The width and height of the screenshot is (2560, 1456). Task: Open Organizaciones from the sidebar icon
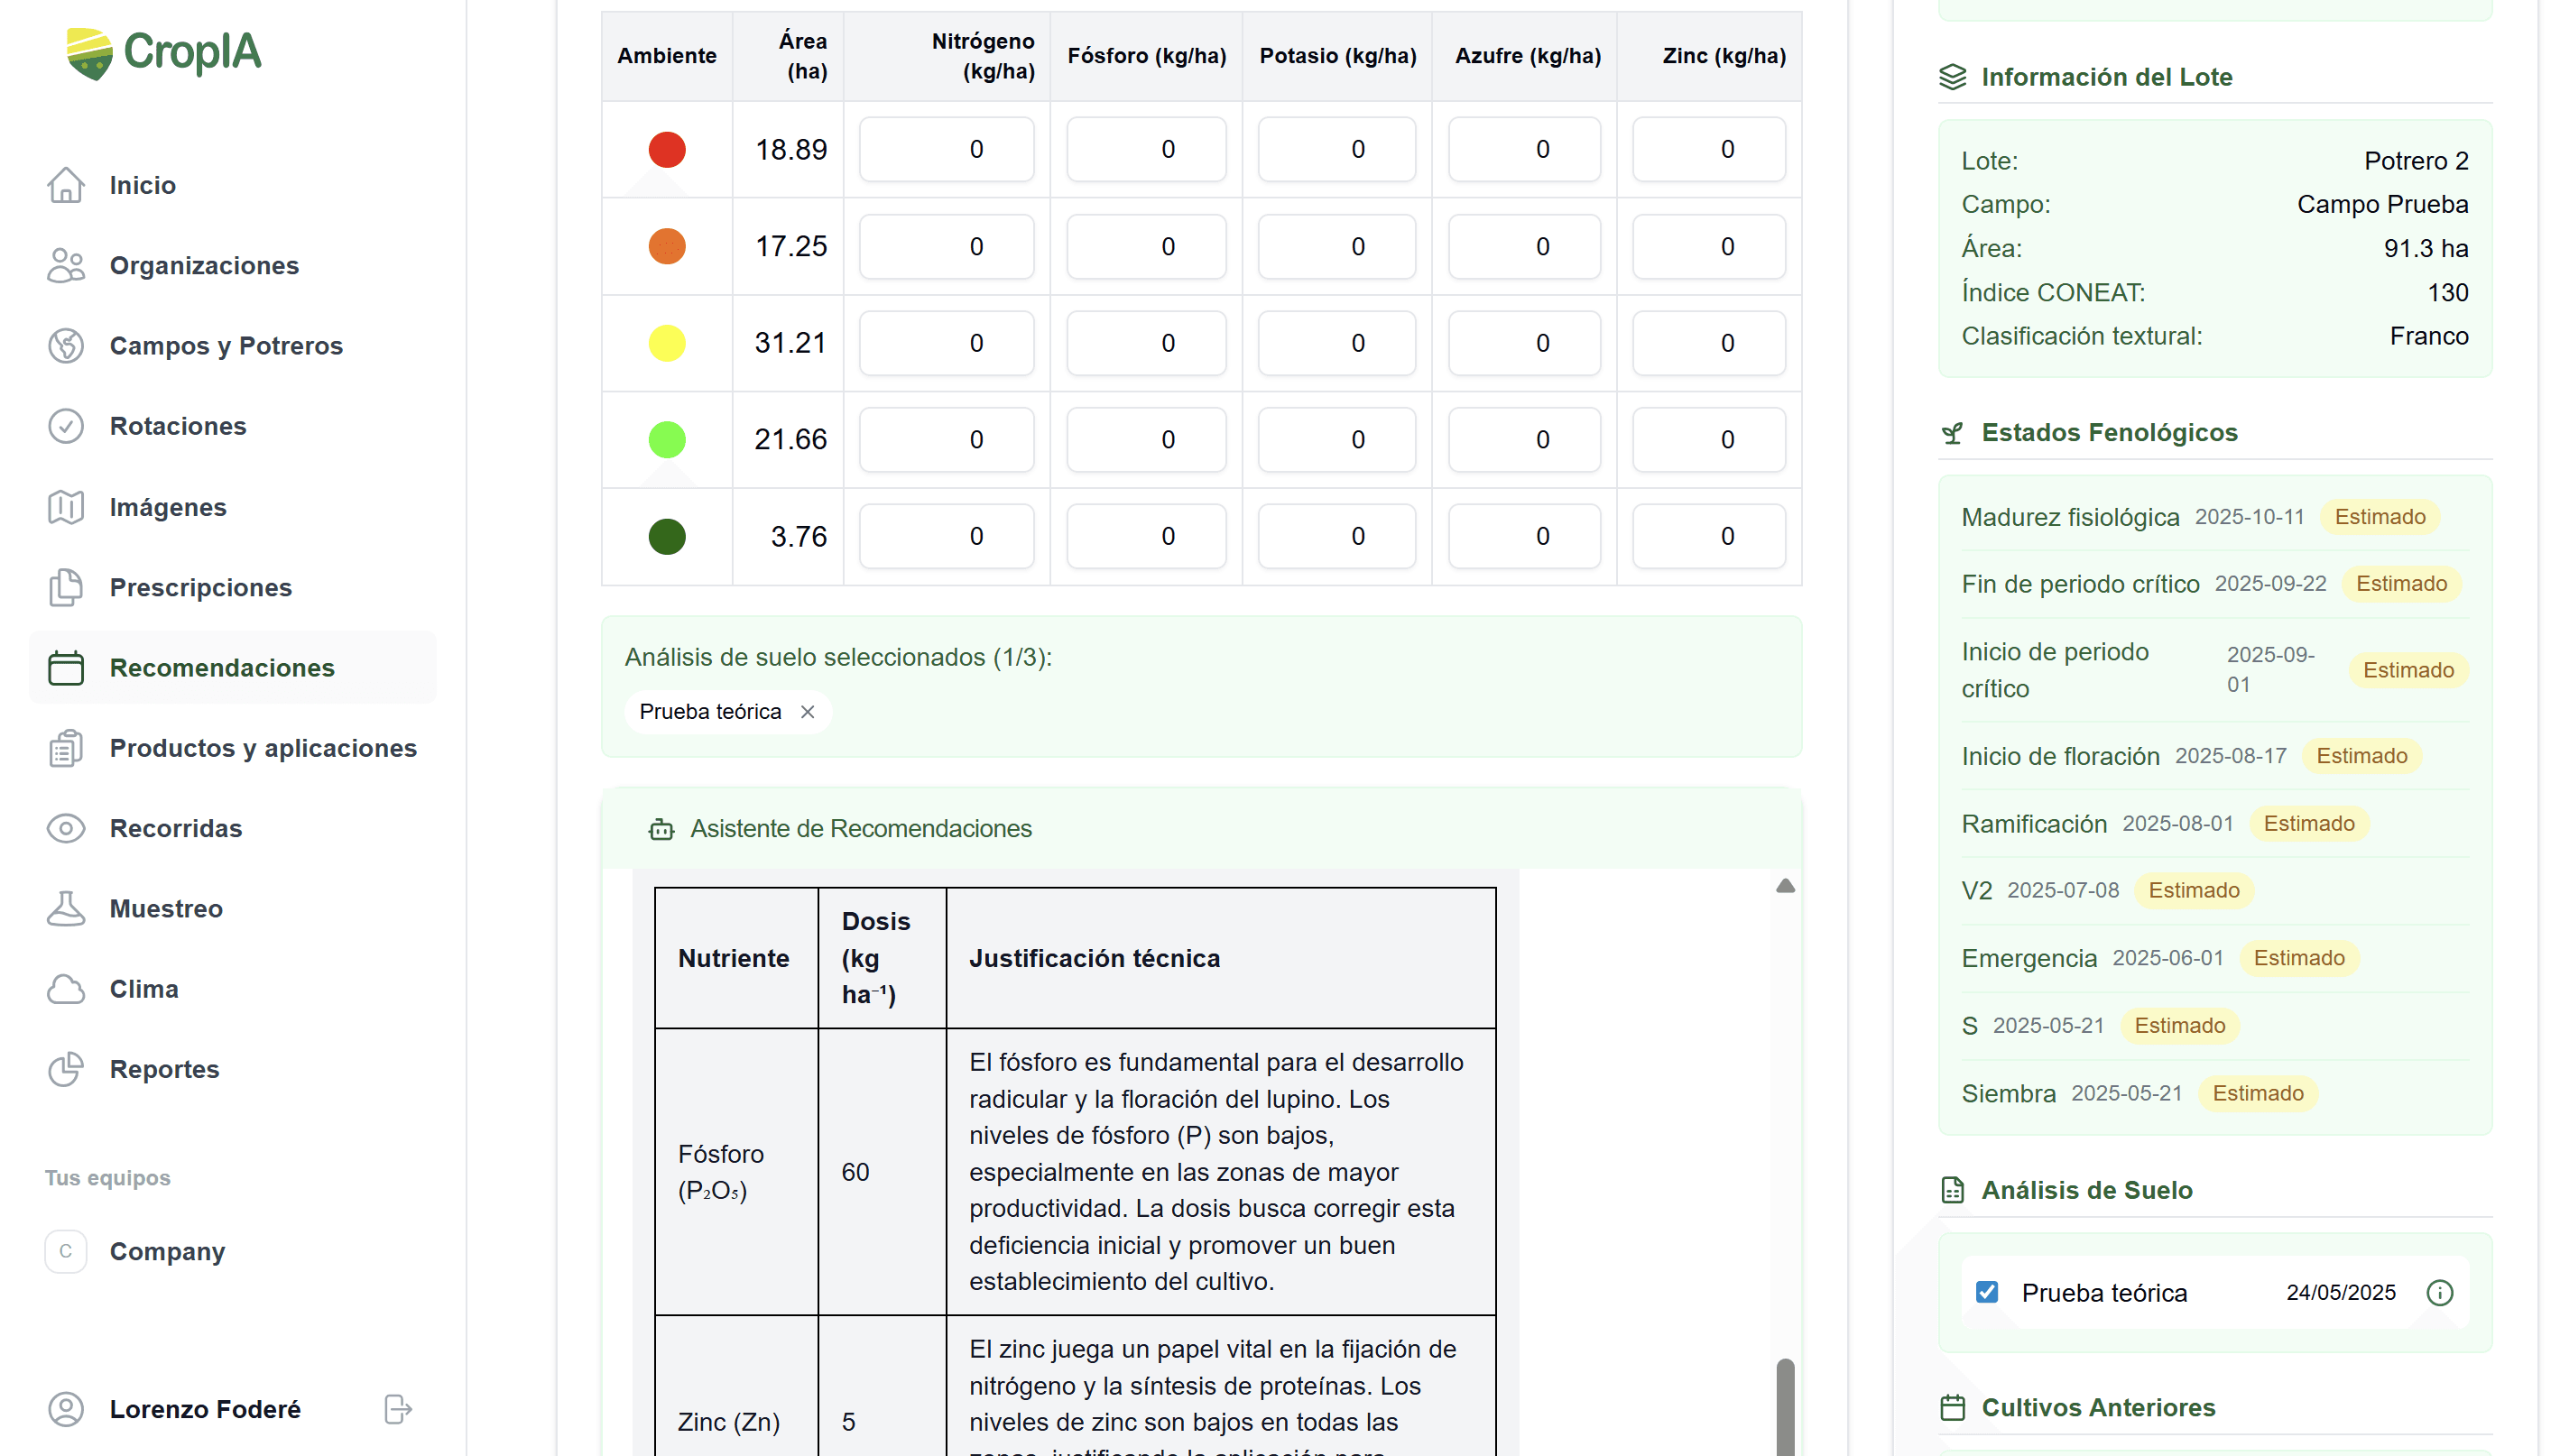click(x=66, y=265)
